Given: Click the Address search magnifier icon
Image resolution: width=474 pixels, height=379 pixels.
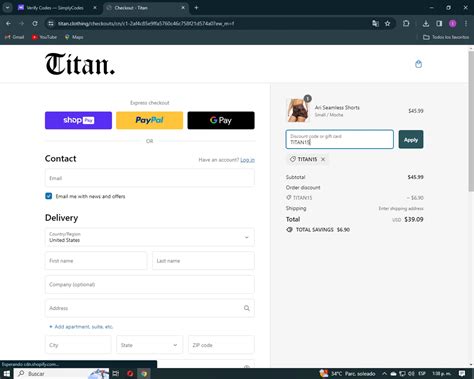Looking at the screenshot, I should (247, 308).
